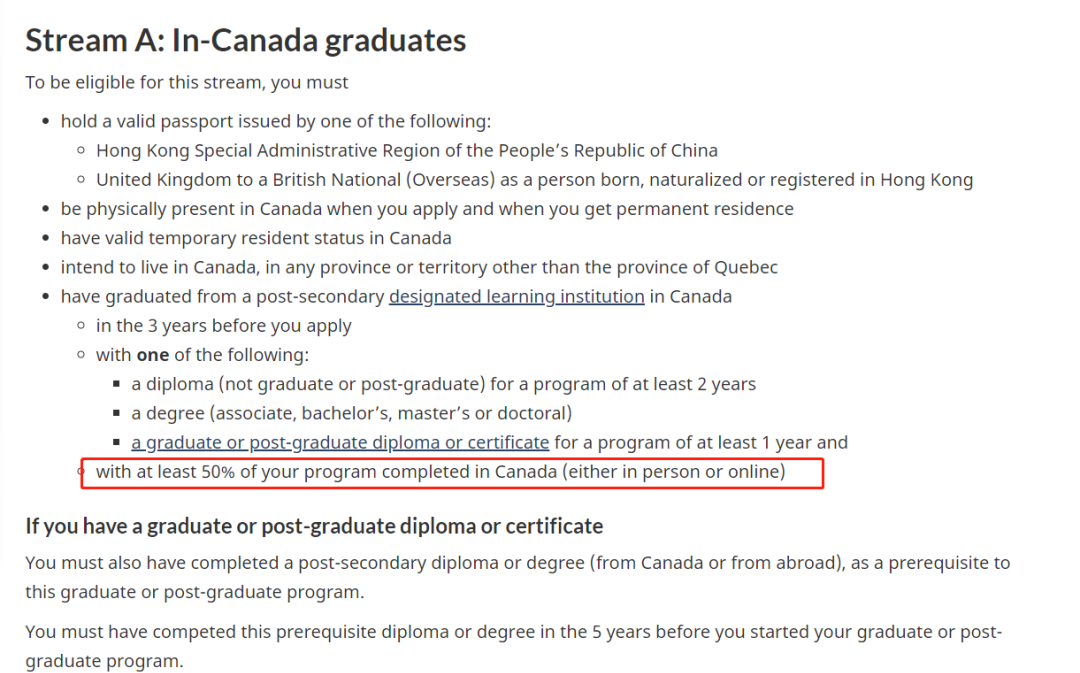
Task: Click 'If you have a graduate or post-graduate' subheading
Action: (x=314, y=526)
